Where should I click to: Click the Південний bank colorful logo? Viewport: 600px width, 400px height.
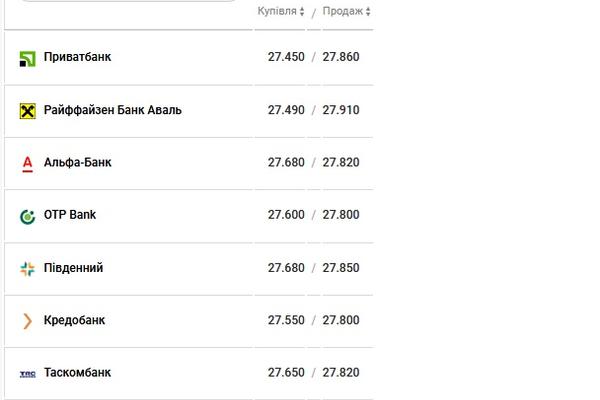pyautogui.click(x=28, y=269)
